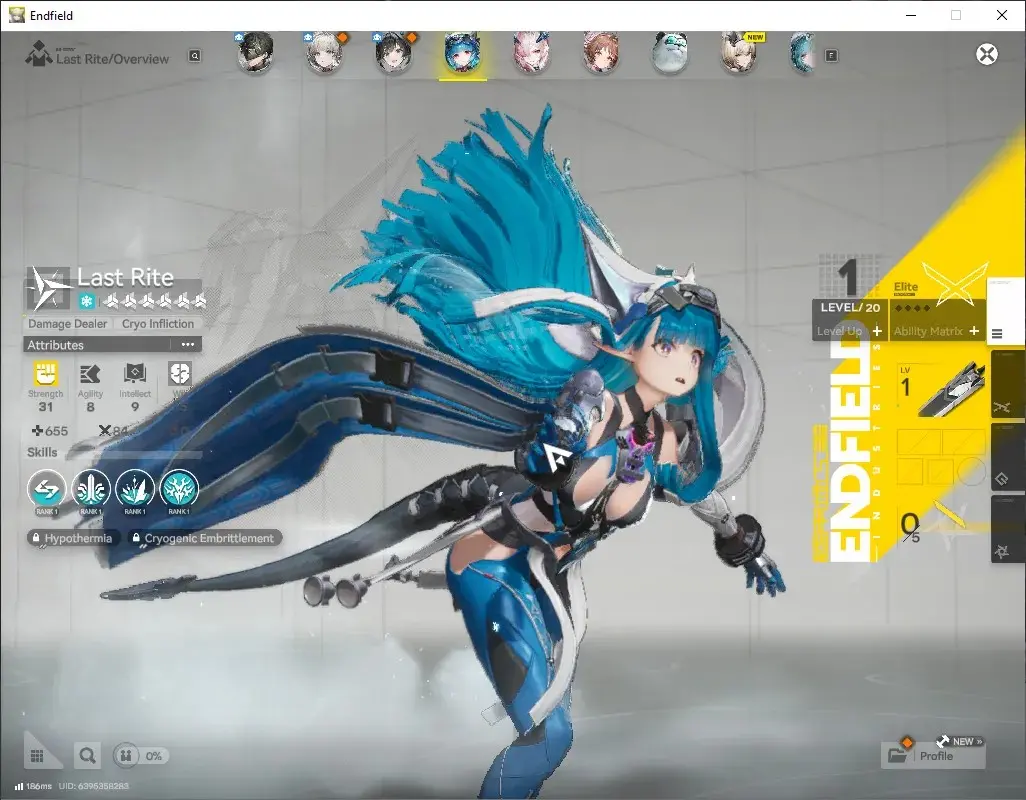Click the LEVEL/20 indicator

click(850, 307)
